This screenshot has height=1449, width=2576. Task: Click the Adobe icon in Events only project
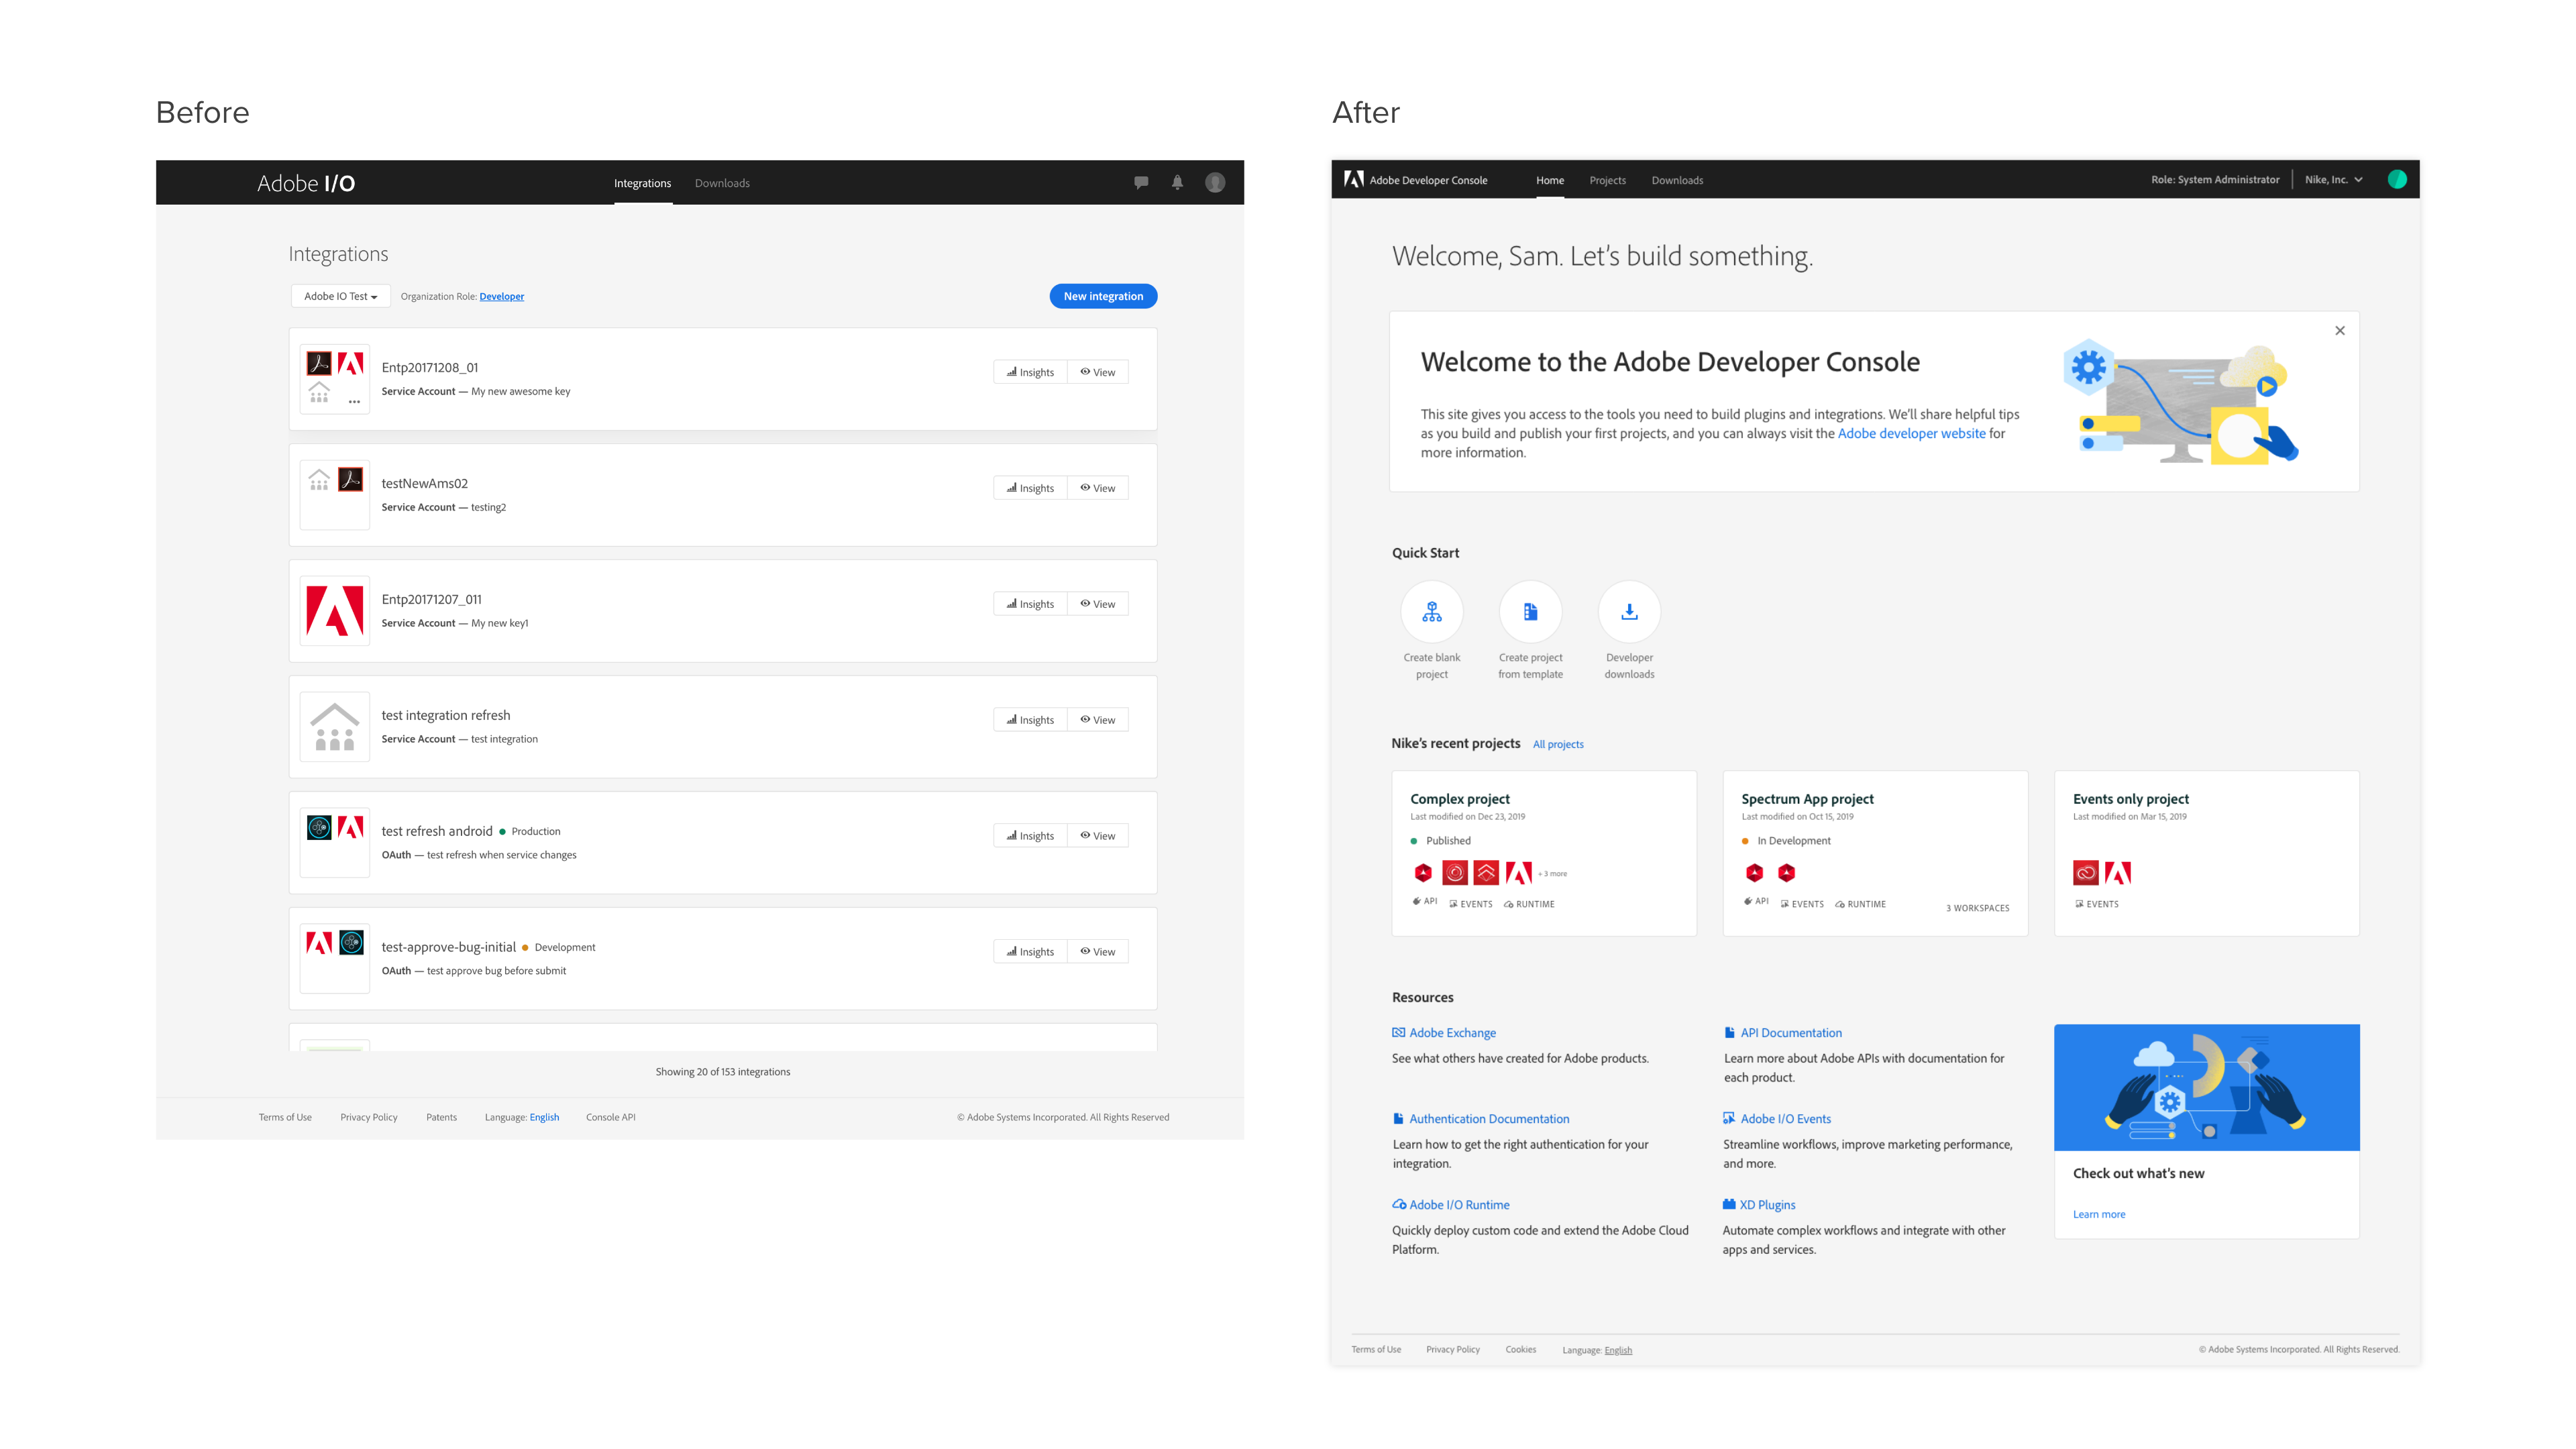click(2118, 873)
